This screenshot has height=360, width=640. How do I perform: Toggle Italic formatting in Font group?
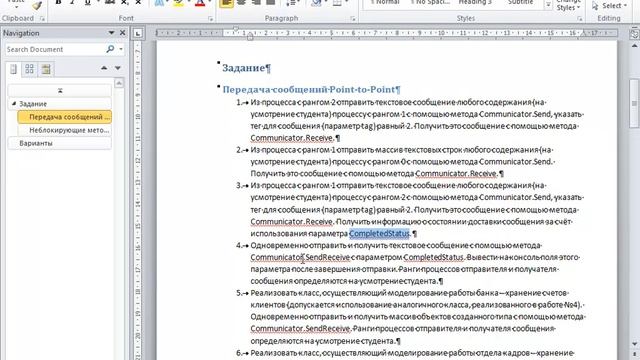click(72, 2)
